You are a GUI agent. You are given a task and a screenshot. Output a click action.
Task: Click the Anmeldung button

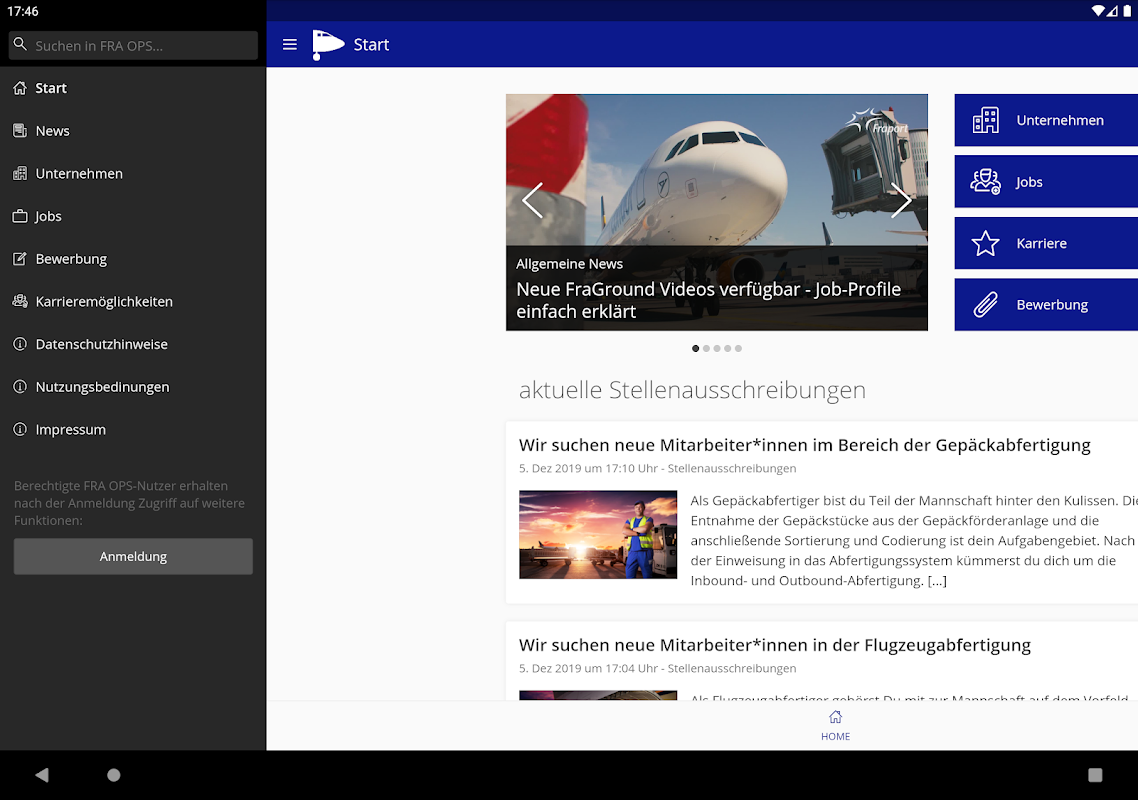(133, 556)
